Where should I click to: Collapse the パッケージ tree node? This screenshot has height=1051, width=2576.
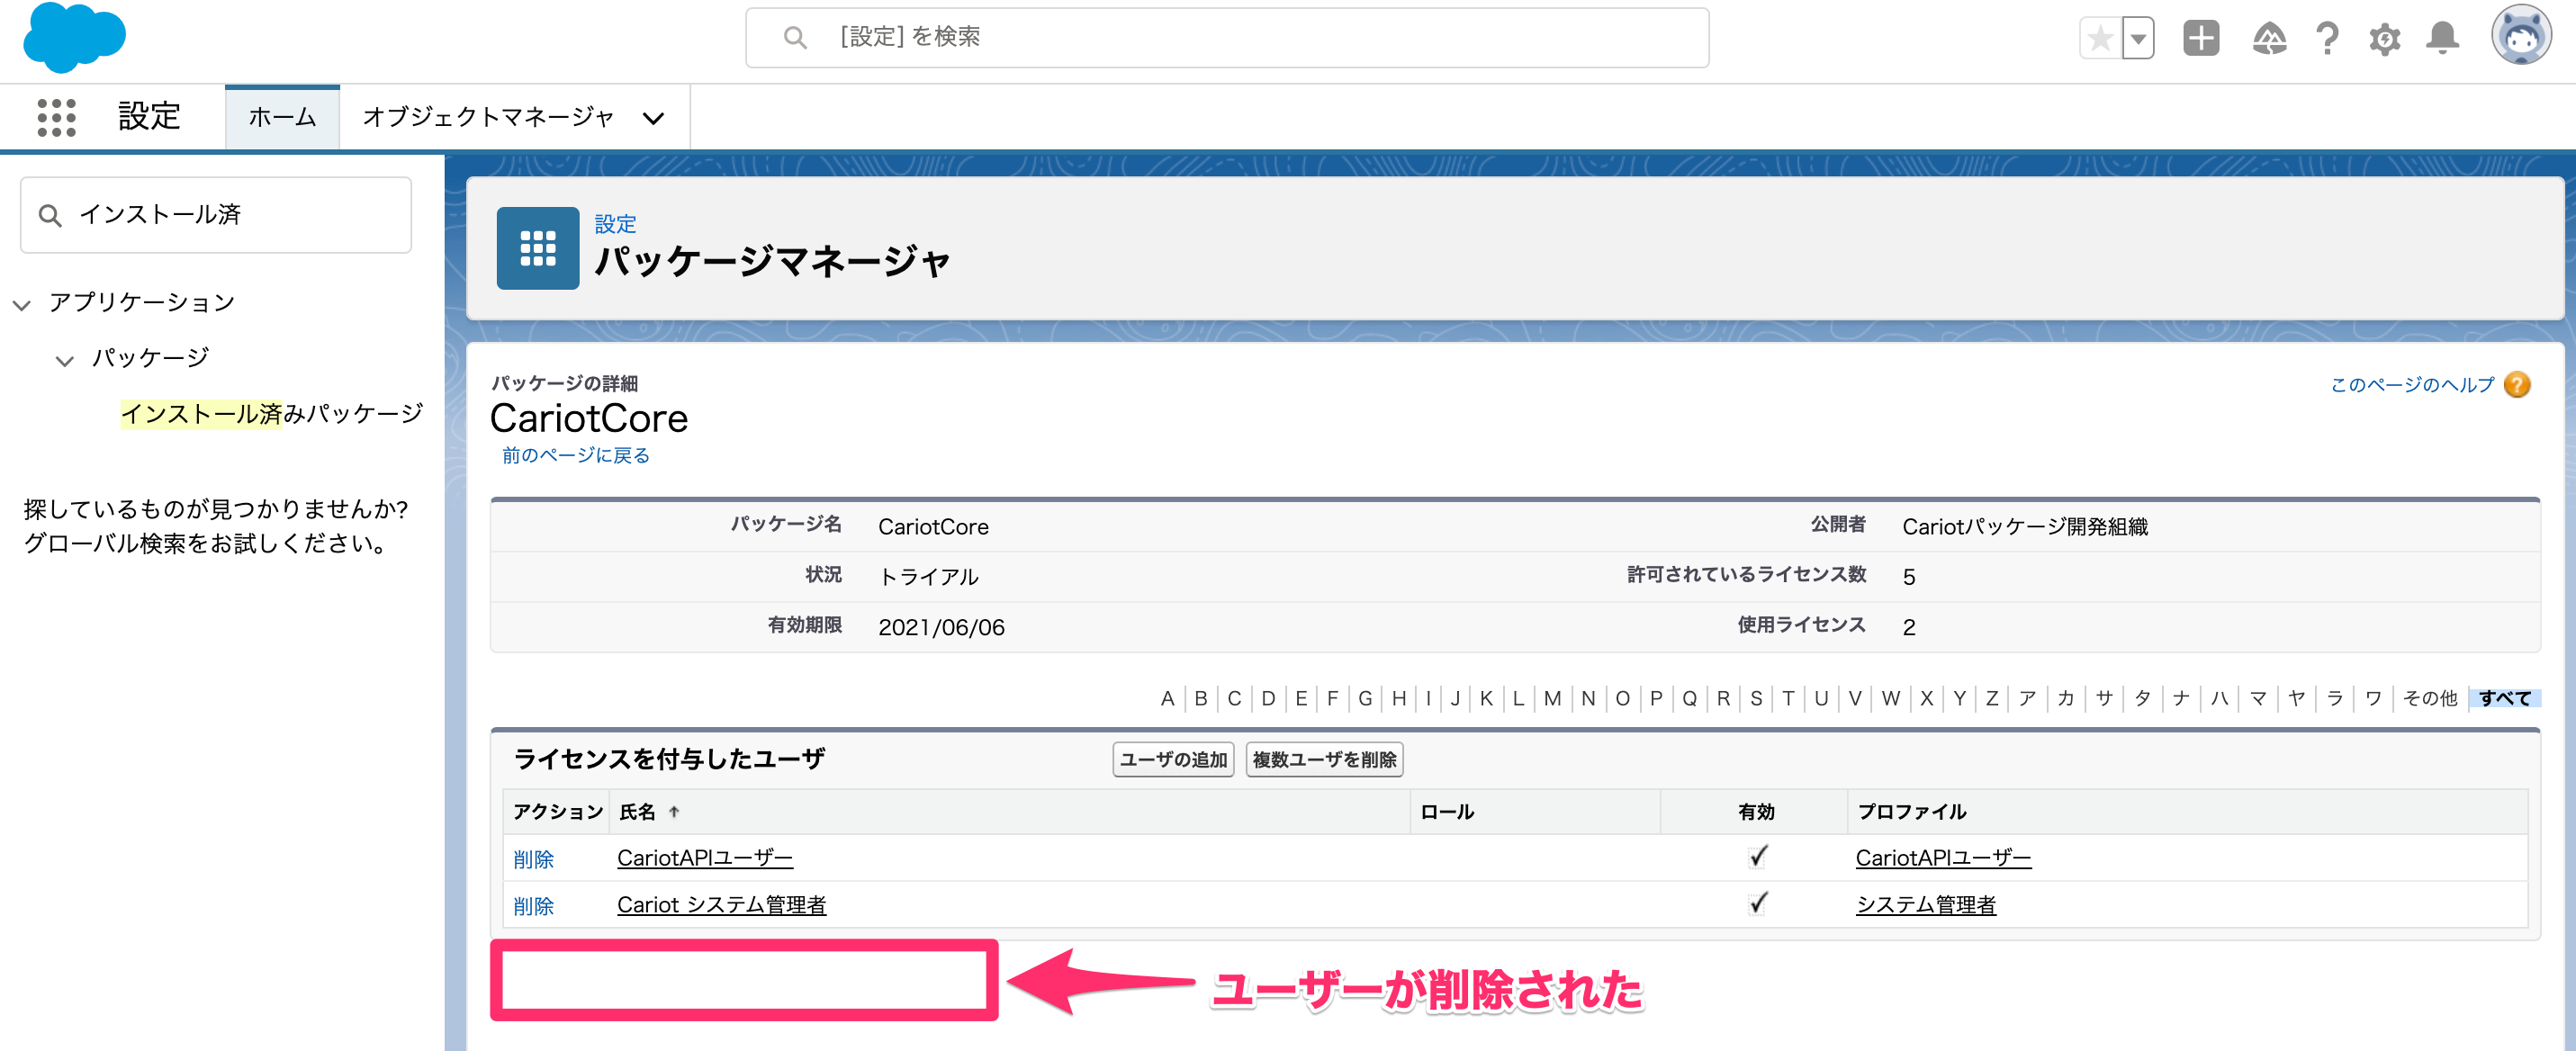[64, 360]
